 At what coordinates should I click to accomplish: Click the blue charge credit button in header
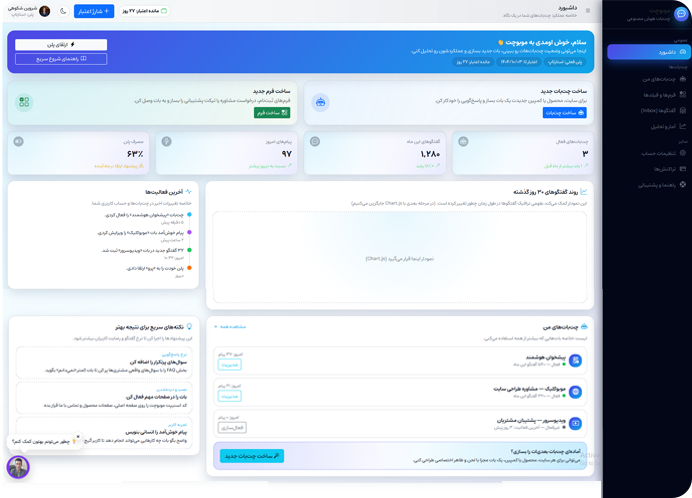coord(91,11)
